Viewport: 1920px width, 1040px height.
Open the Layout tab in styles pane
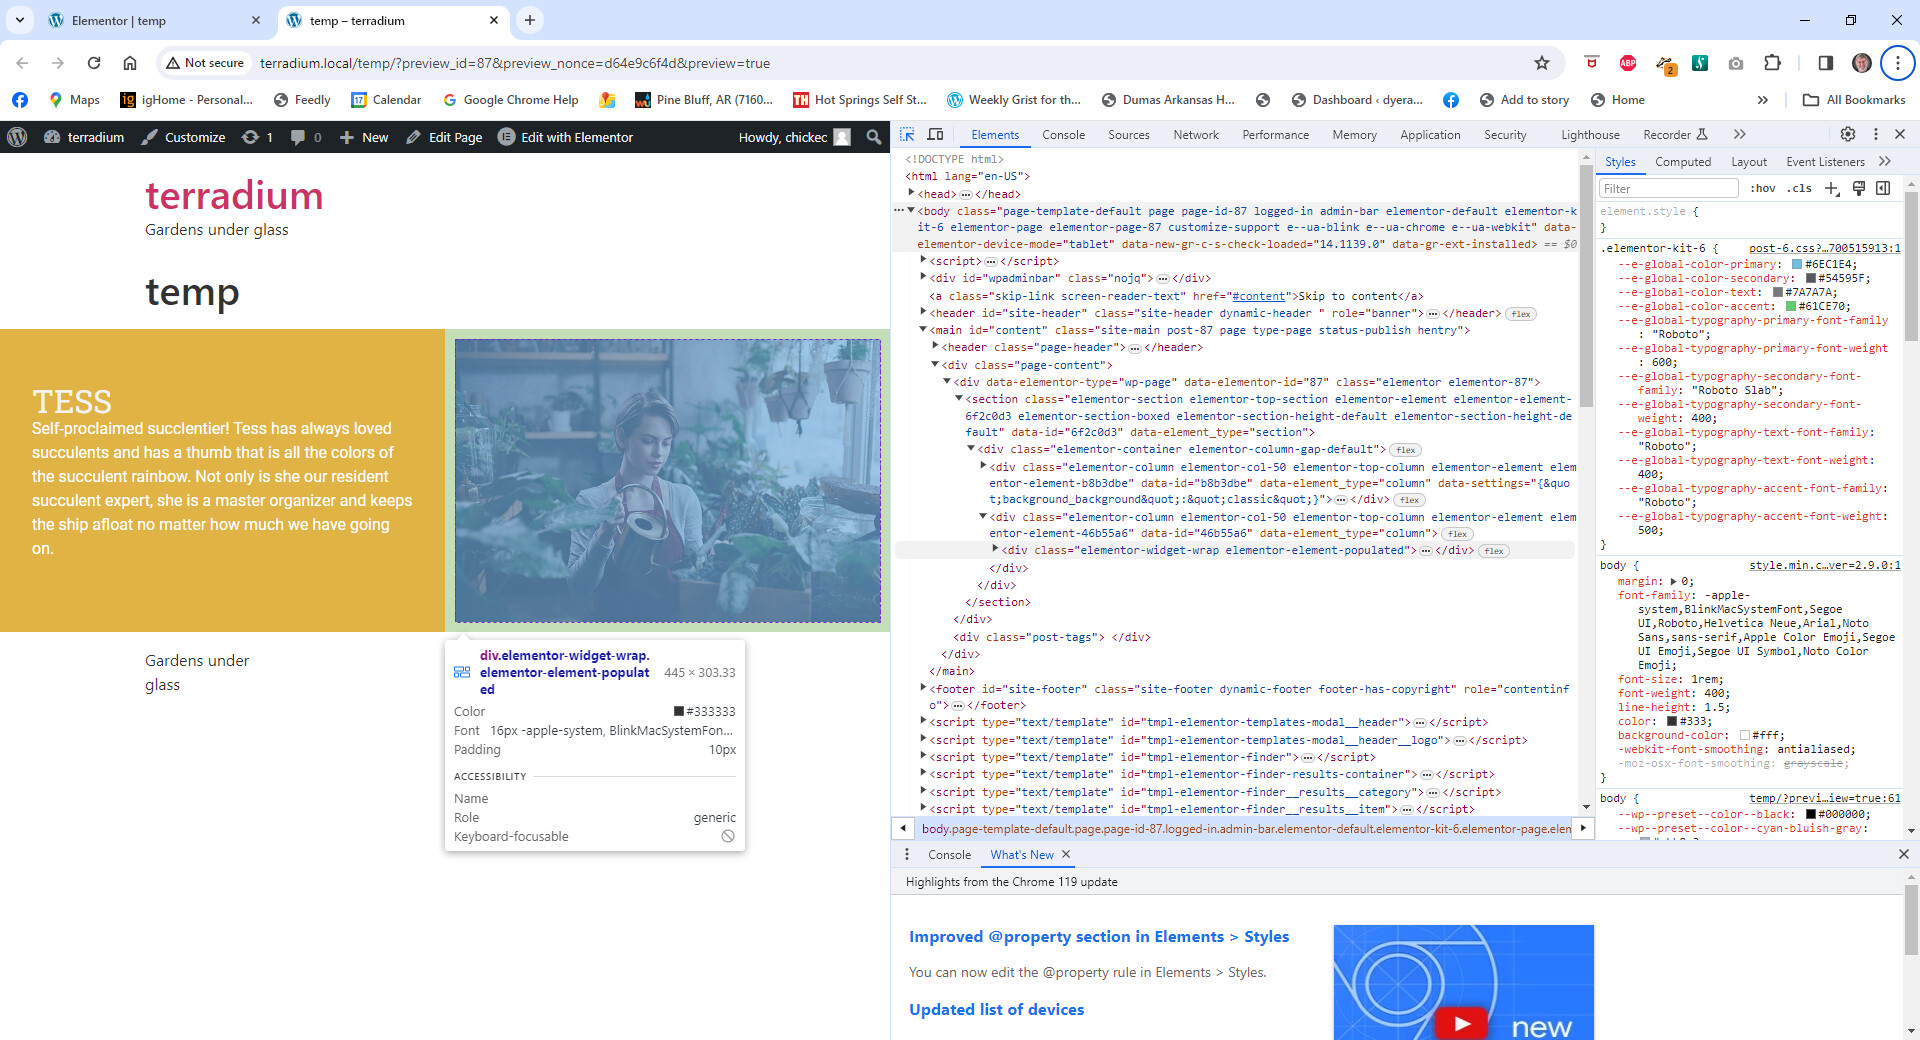tap(1749, 162)
